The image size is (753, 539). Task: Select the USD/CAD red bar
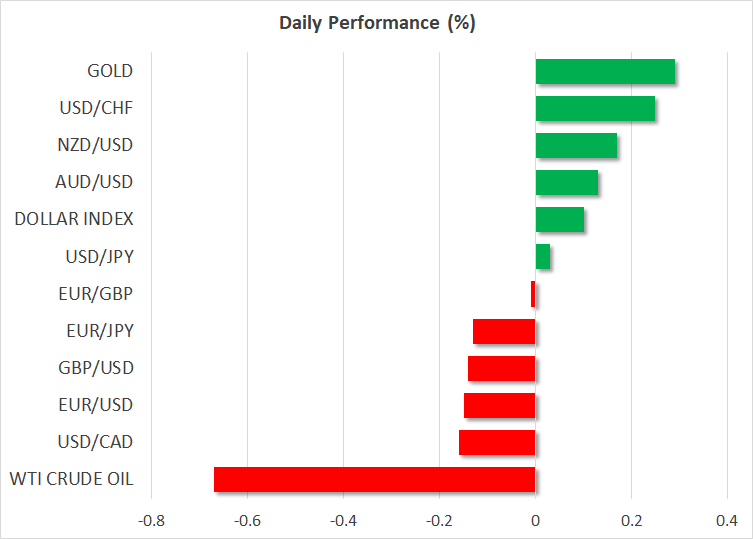pyautogui.click(x=497, y=442)
